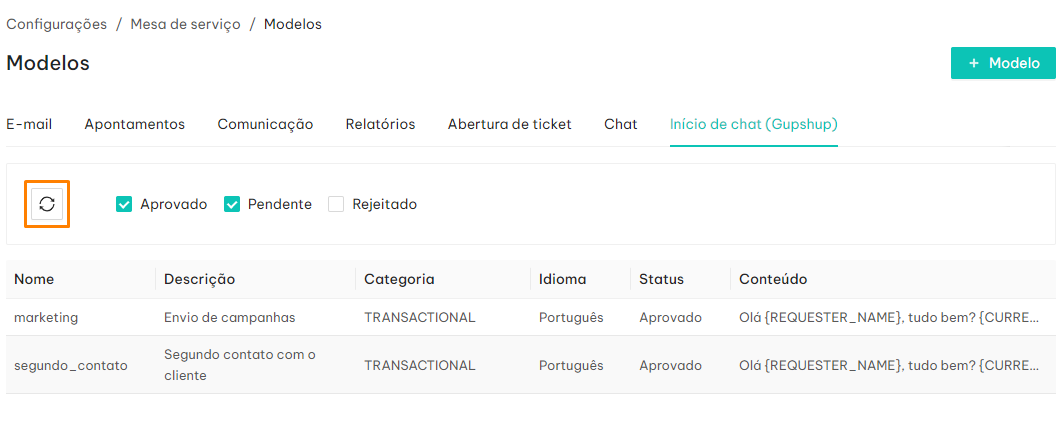Viewport: 1063px width, 439px height.
Task: Open the segundo_contato template row
Action: pyautogui.click(x=531, y=364)
